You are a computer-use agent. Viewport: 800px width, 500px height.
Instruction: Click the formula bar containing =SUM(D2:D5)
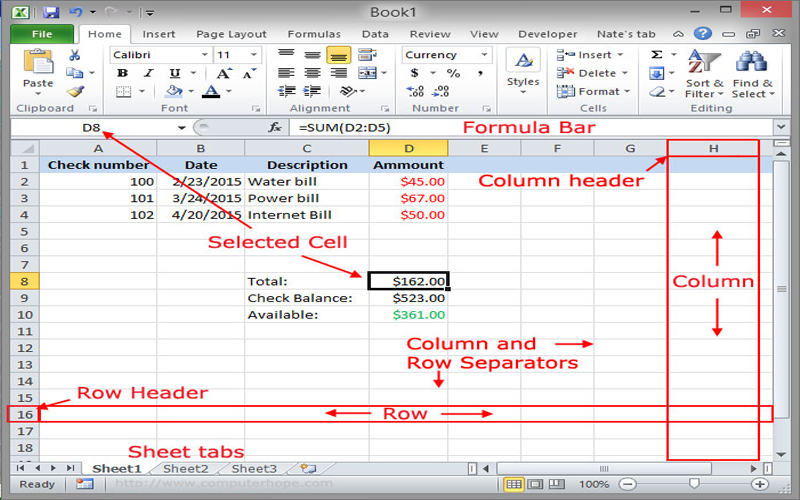click(x=531, y=128)
